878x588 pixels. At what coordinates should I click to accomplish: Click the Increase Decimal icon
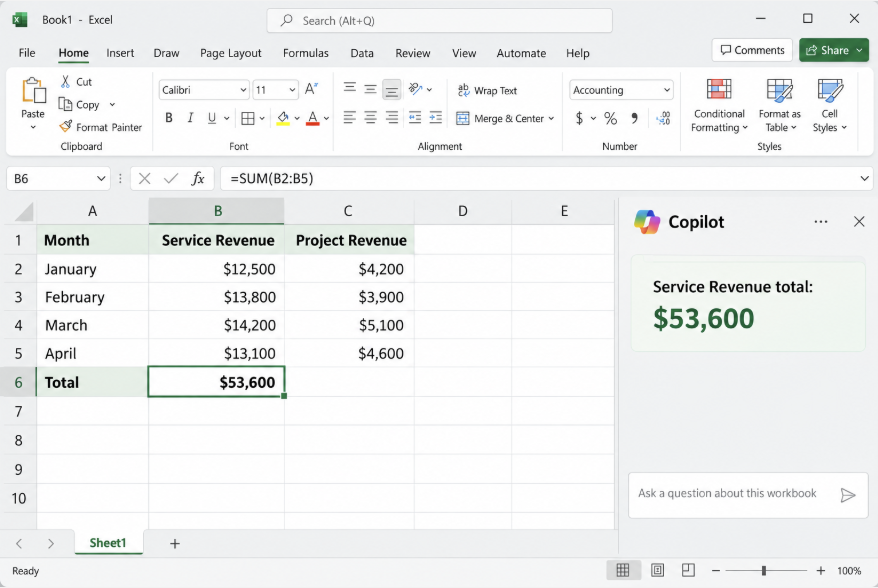(x=664, y=118)
